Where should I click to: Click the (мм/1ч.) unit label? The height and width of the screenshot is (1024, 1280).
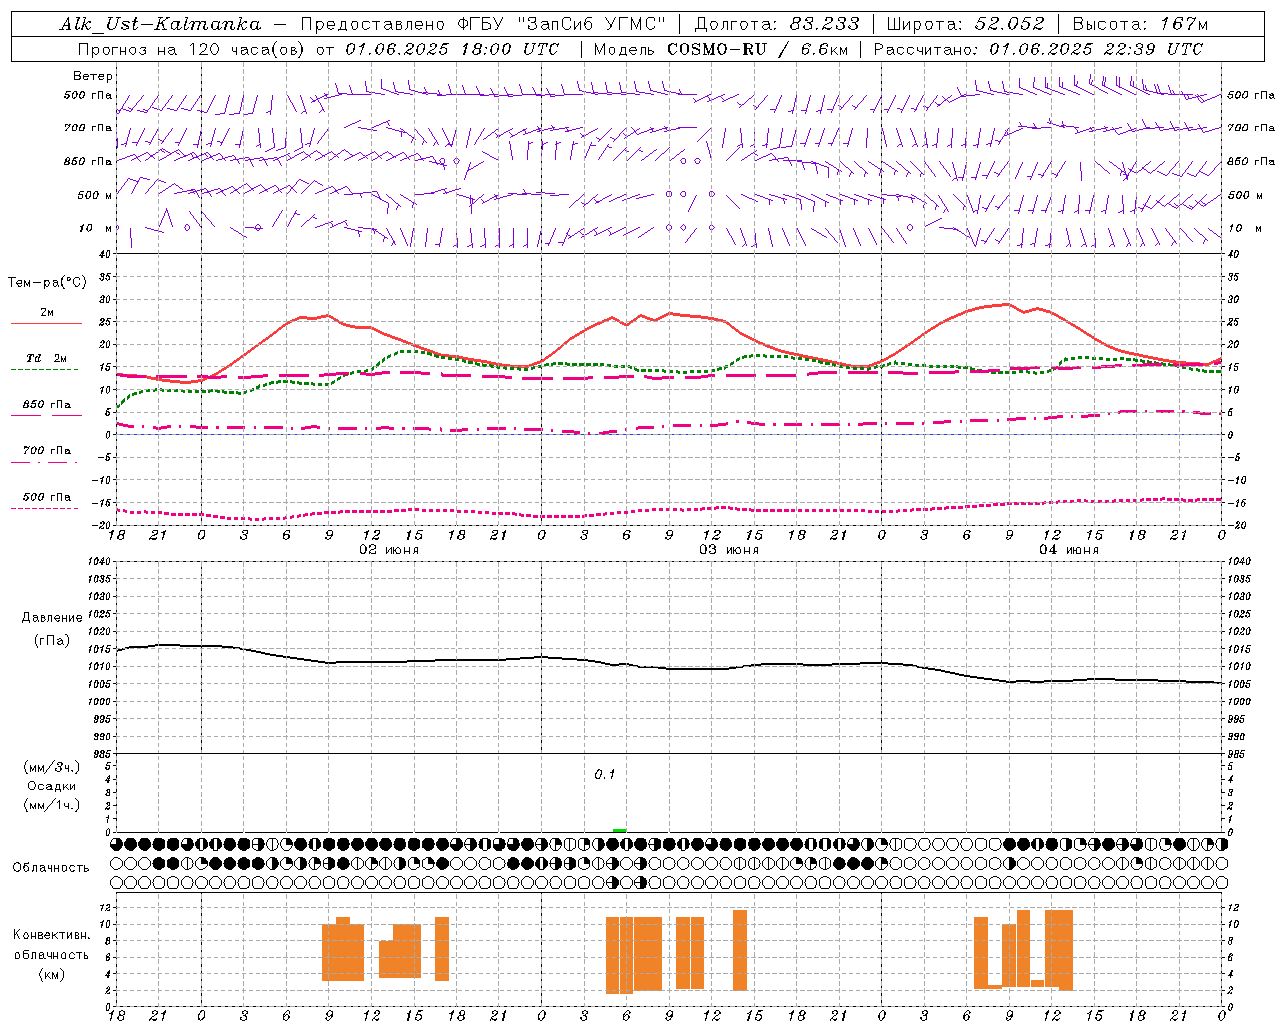point(52,805)
